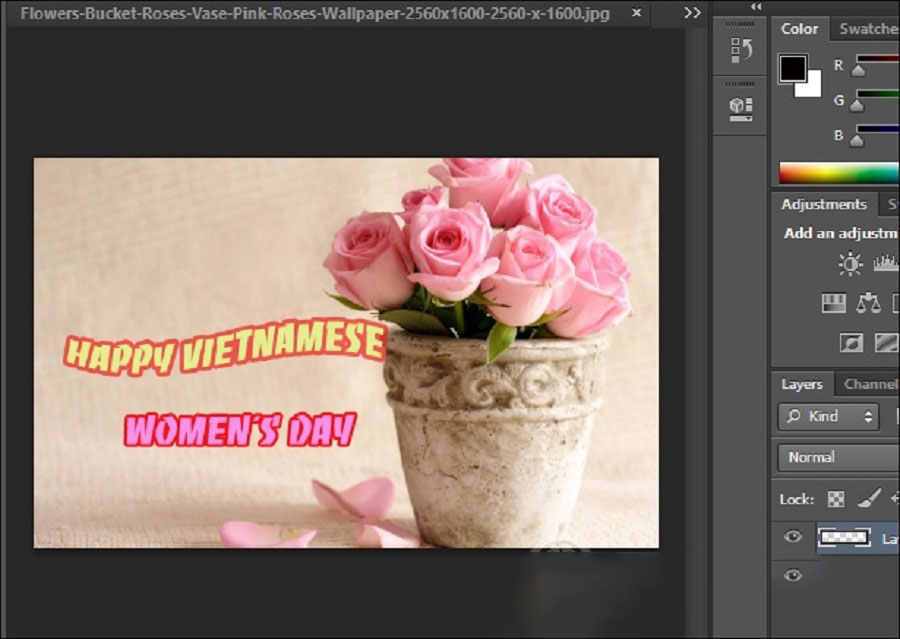Hide the selected top layer
The height and width of the screenshot is (639, 900).
(x=793, y=537)
